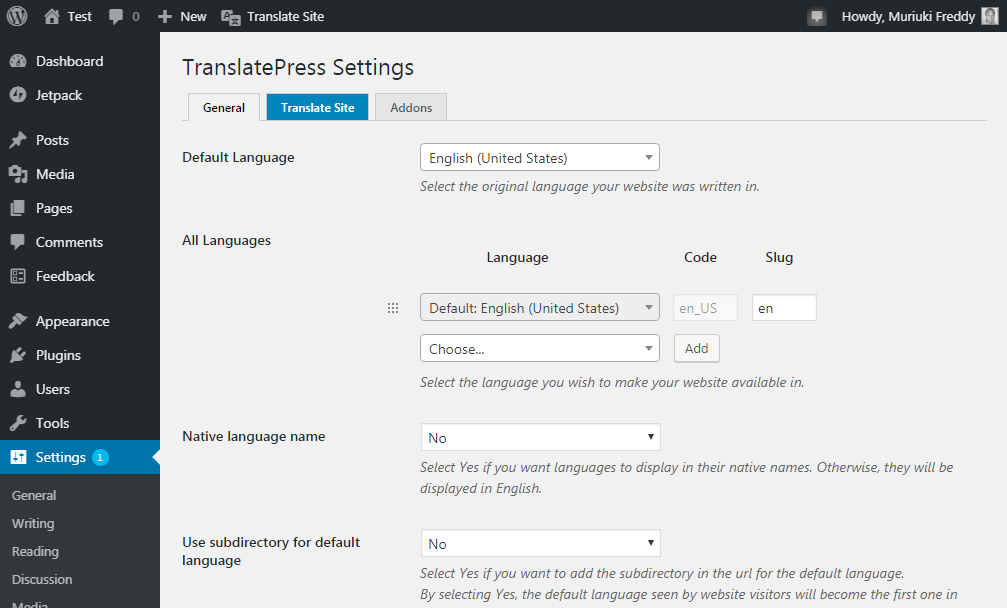The width and height of the screenshot is (1007, 608).
Task: Click the Posts pushpin icon
Action: tap(18, 140)
